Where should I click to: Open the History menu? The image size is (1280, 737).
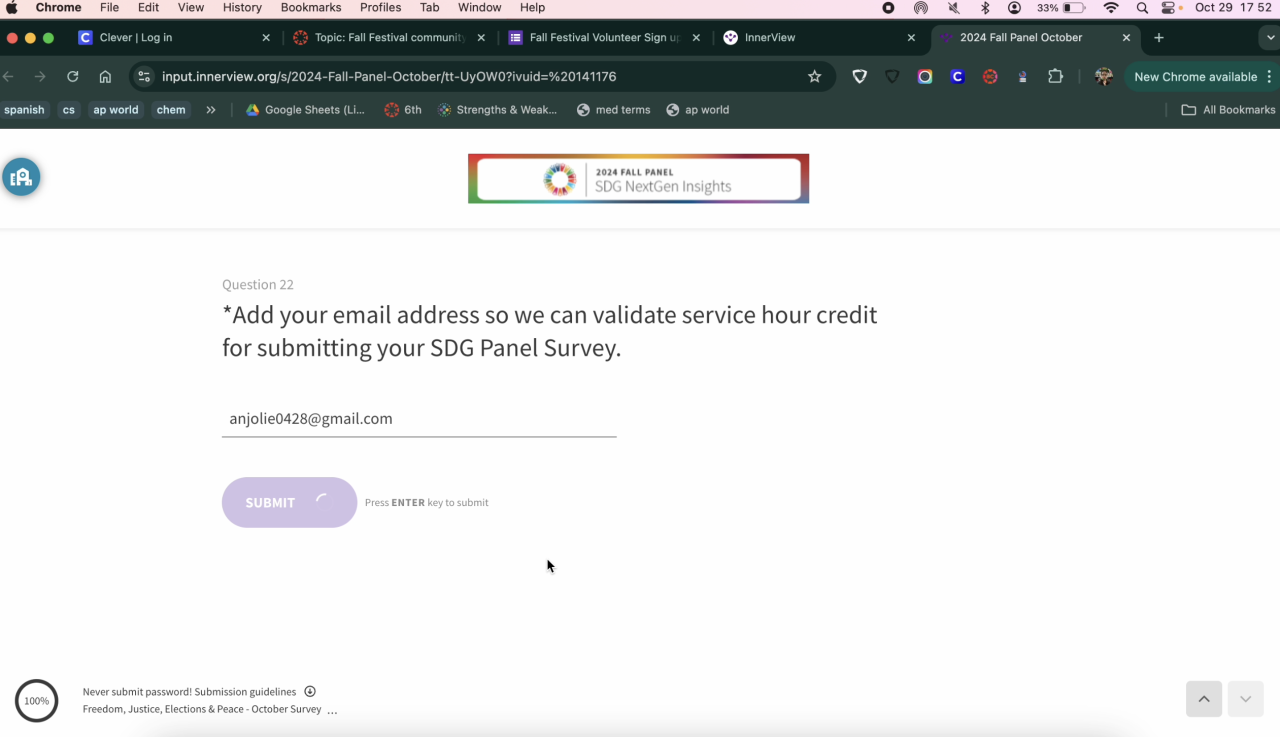[x=242, y=7]
